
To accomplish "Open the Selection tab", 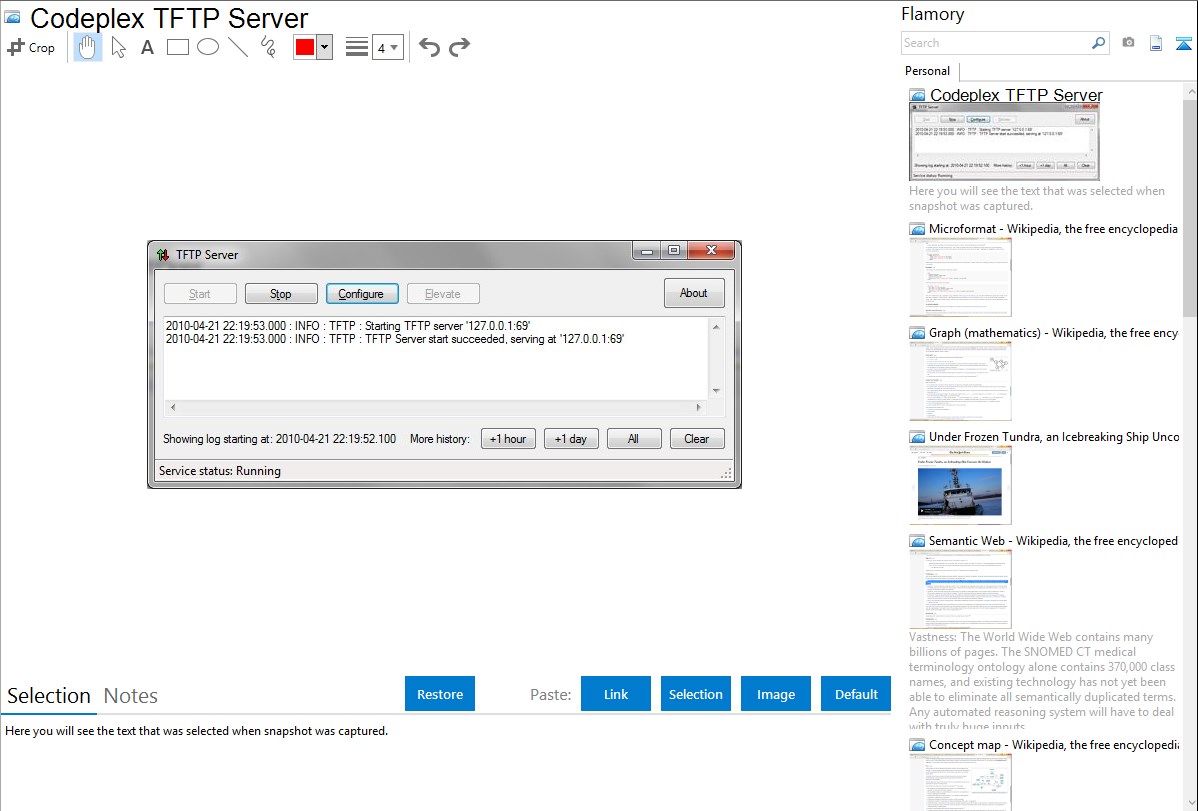I will tap(49, 696).
